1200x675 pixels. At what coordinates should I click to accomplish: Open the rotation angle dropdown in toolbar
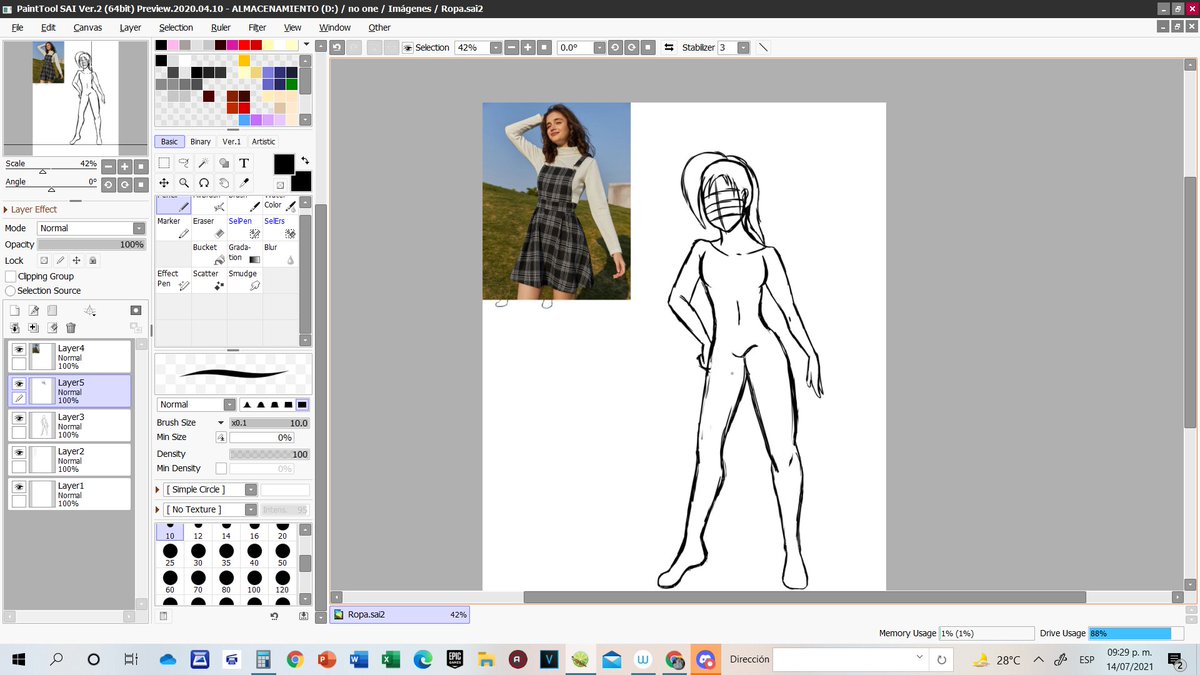tap(599, 47)
